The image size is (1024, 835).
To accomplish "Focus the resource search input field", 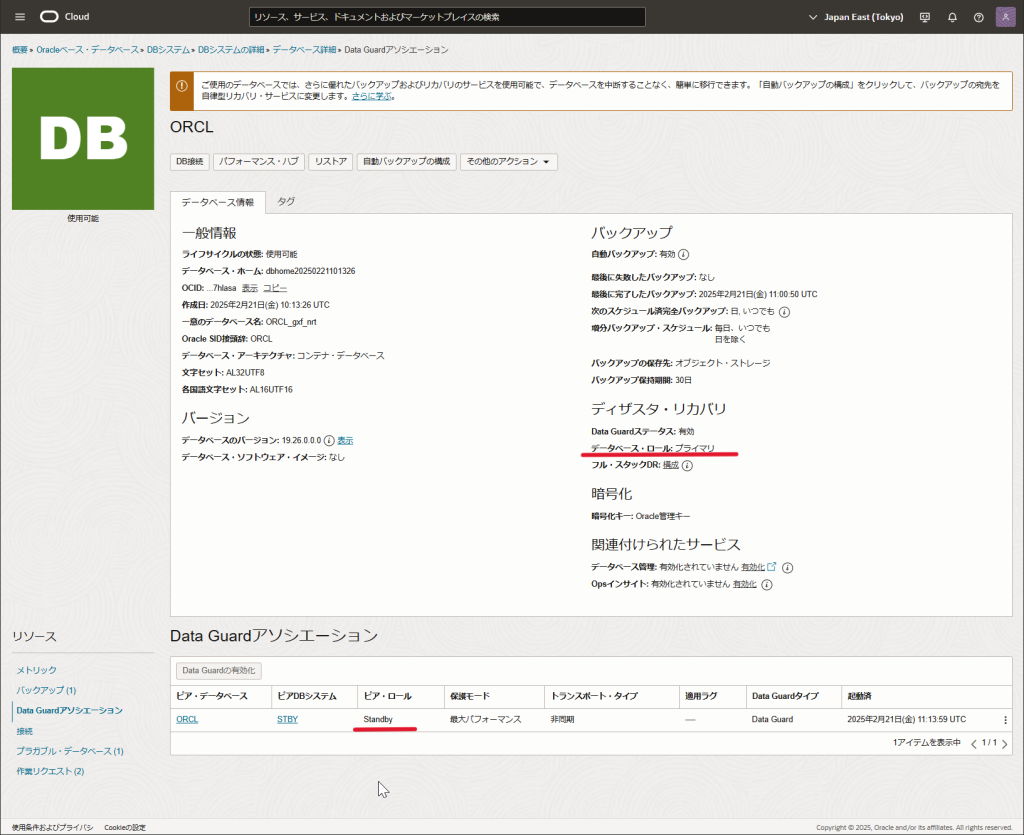I will [x=447, y=17].
